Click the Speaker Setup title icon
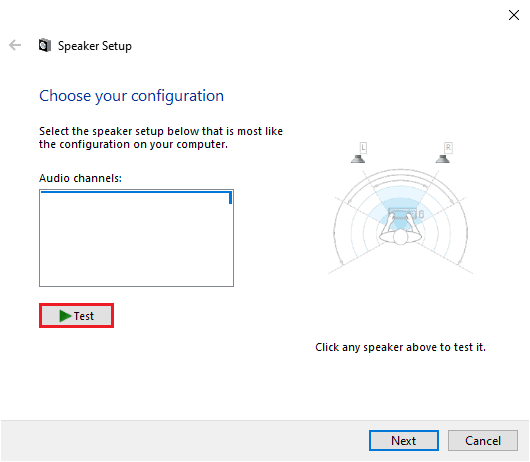 pyautogui.click(x=45, y=45)
